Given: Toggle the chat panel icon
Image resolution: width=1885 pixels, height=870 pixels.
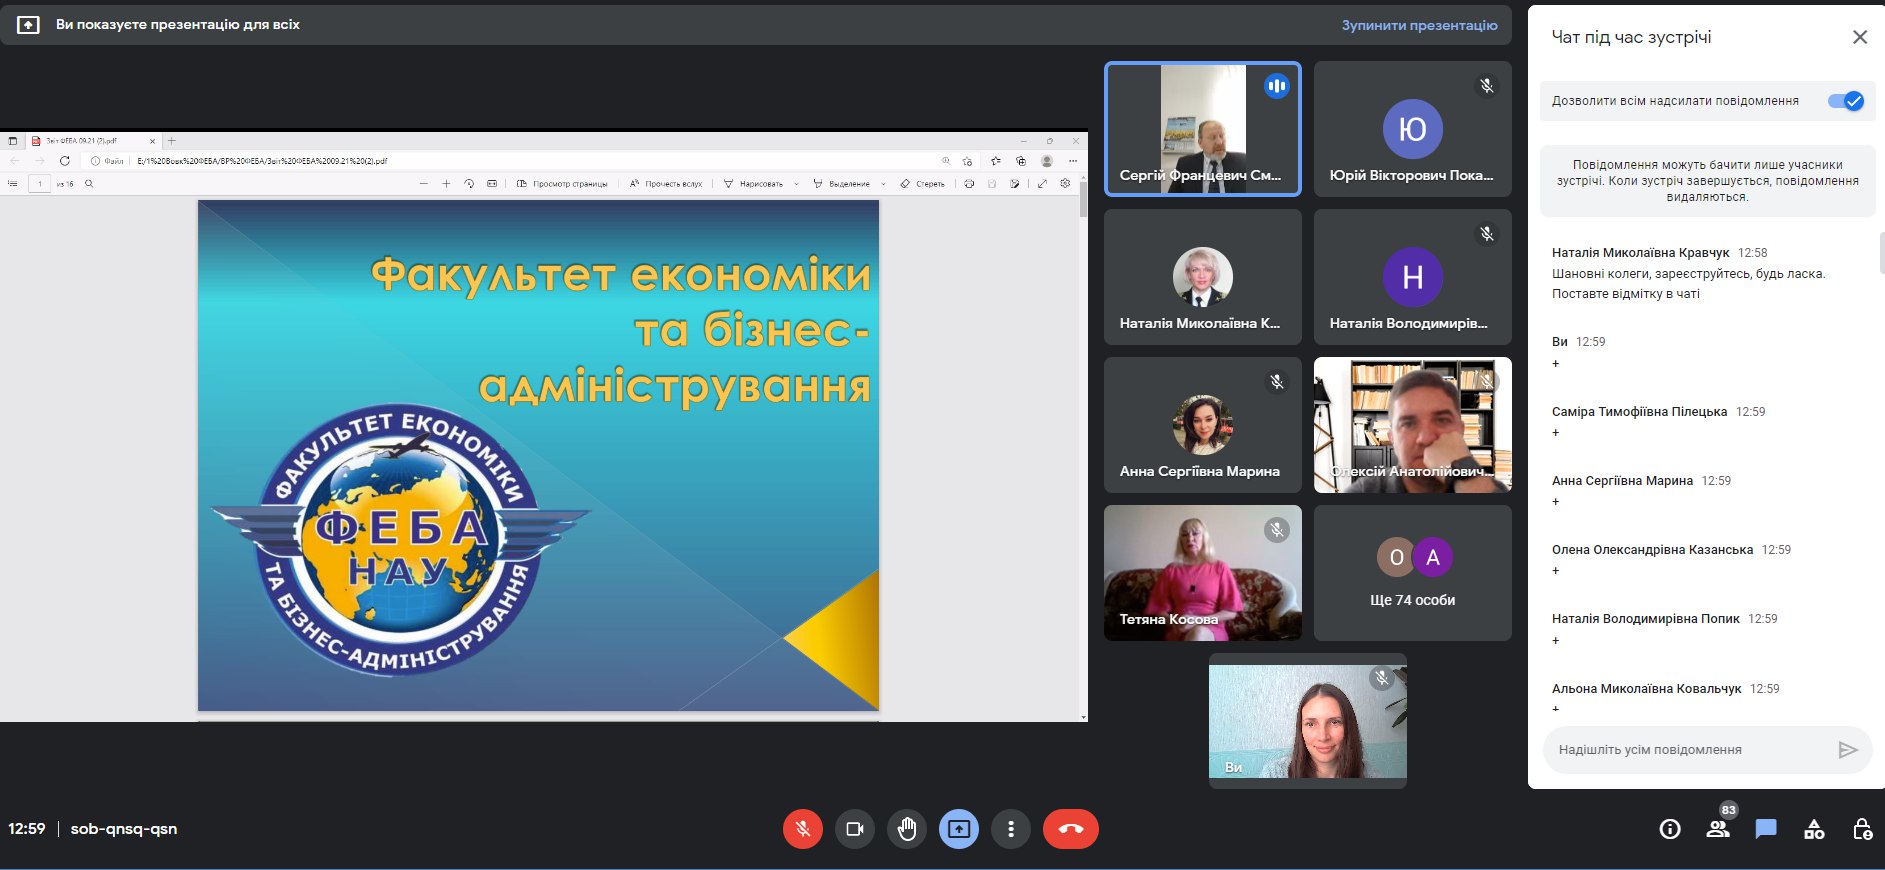Looking at the screenshot, I should click(x=1766, y=829).
